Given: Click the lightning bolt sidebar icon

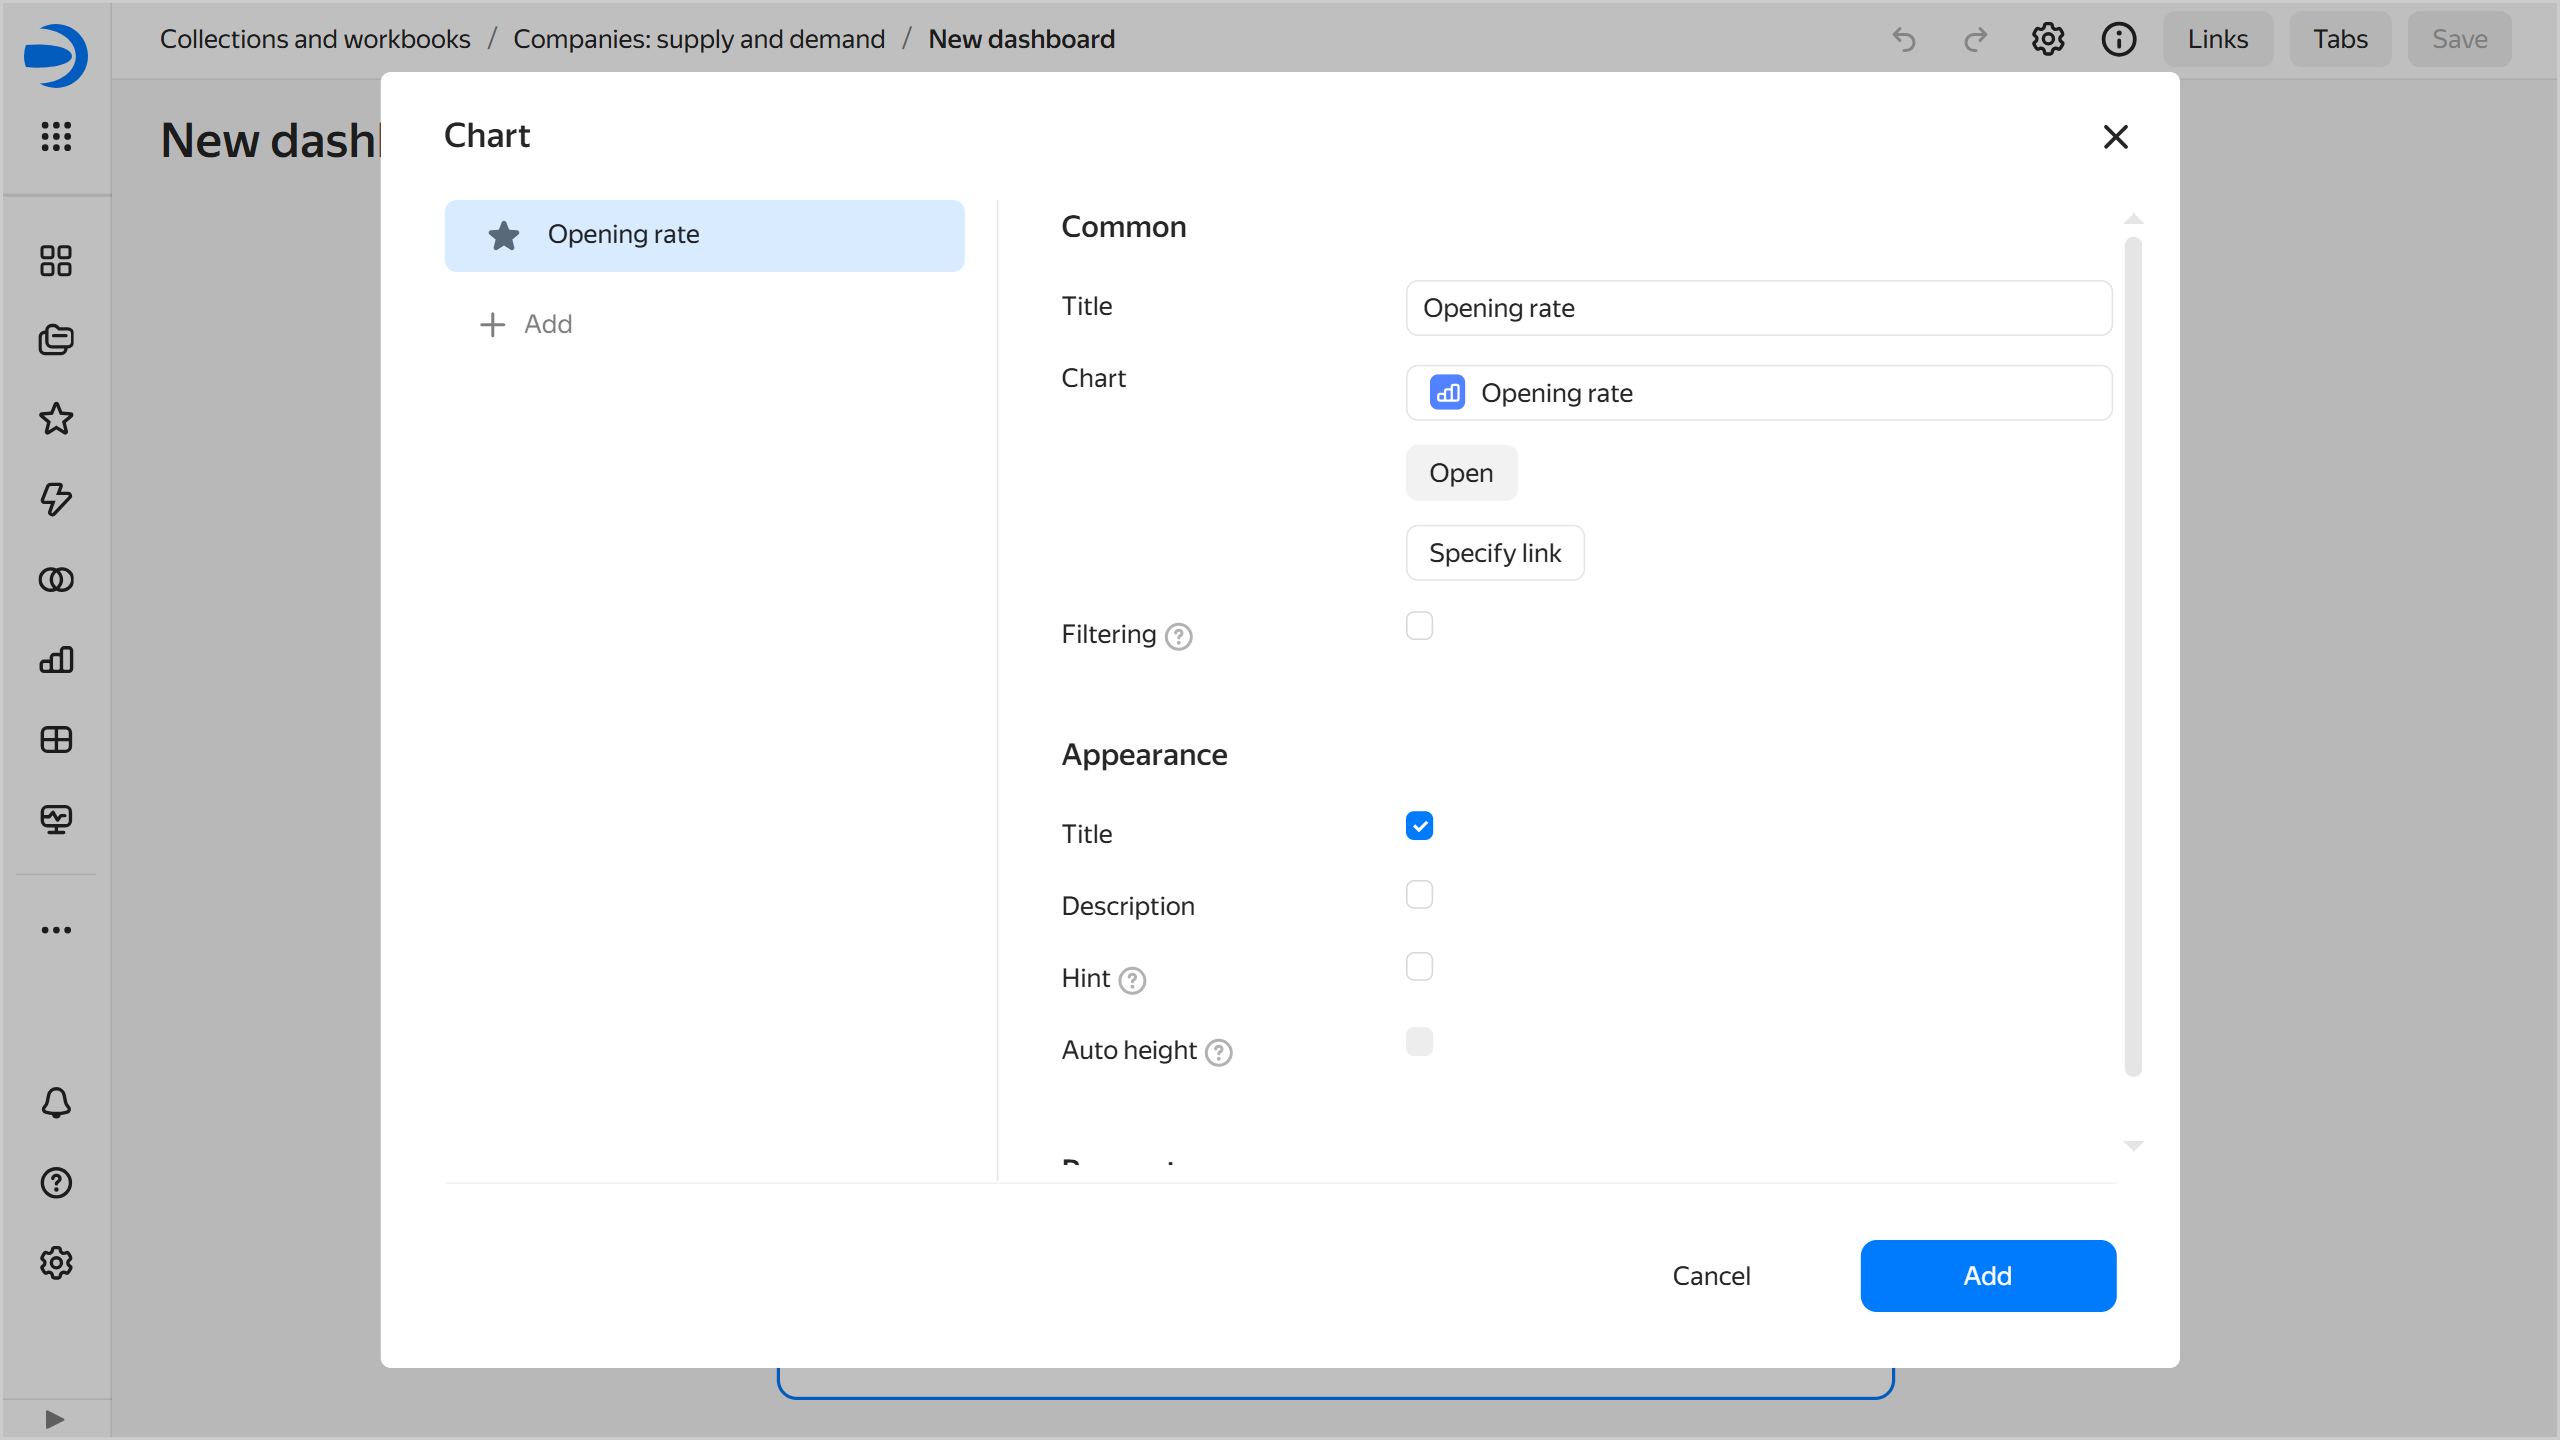Looking at the screenshot, I should click(56, 500).
